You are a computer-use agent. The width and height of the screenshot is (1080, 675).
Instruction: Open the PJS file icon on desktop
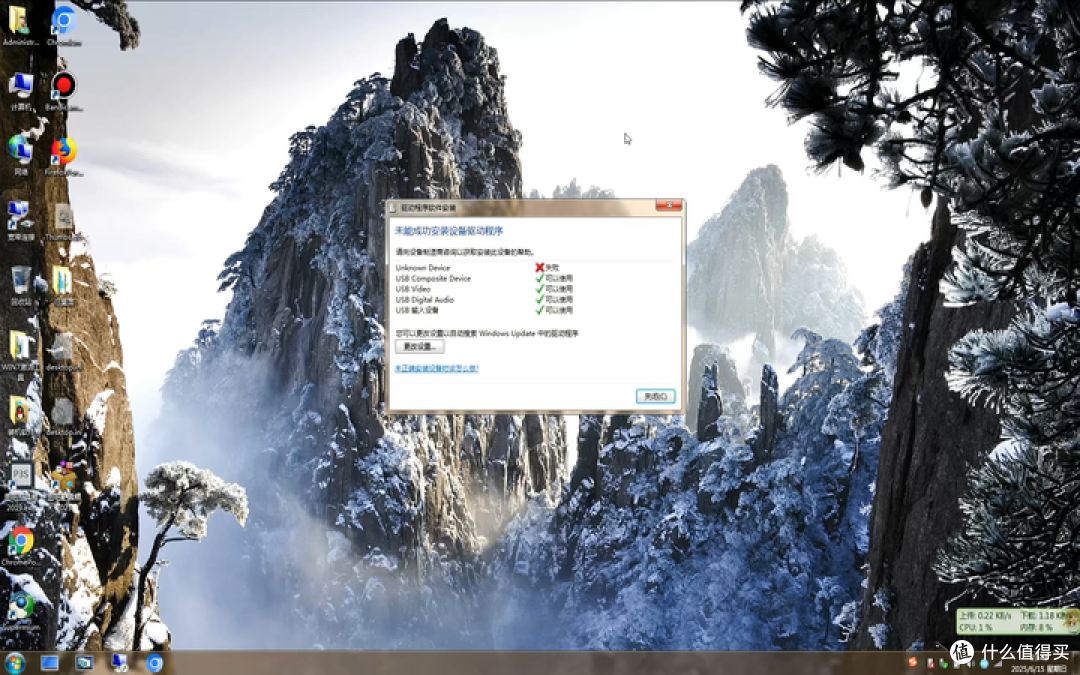(21, 482)
